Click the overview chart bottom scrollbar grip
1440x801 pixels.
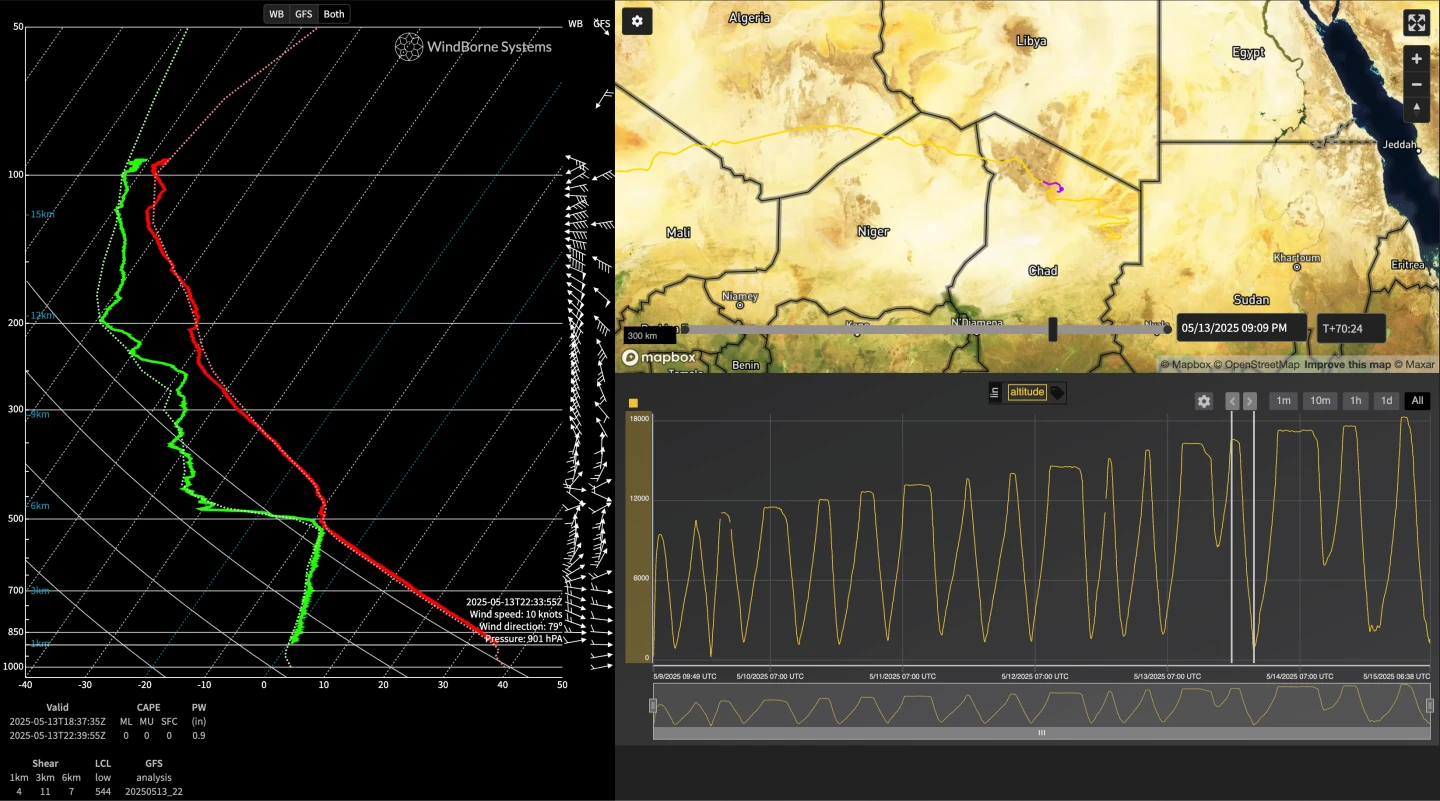point(1041,733)
